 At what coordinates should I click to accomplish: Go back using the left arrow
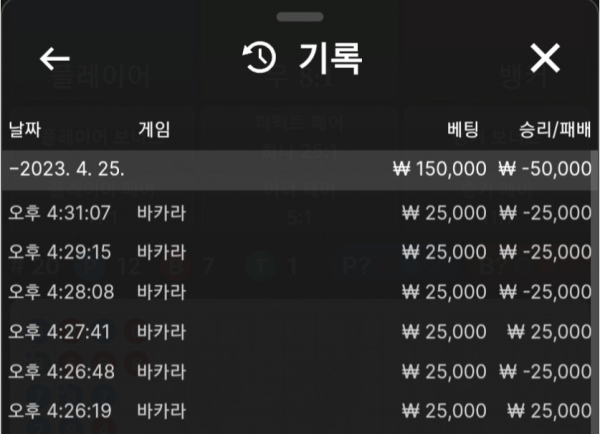click(55, 59)
